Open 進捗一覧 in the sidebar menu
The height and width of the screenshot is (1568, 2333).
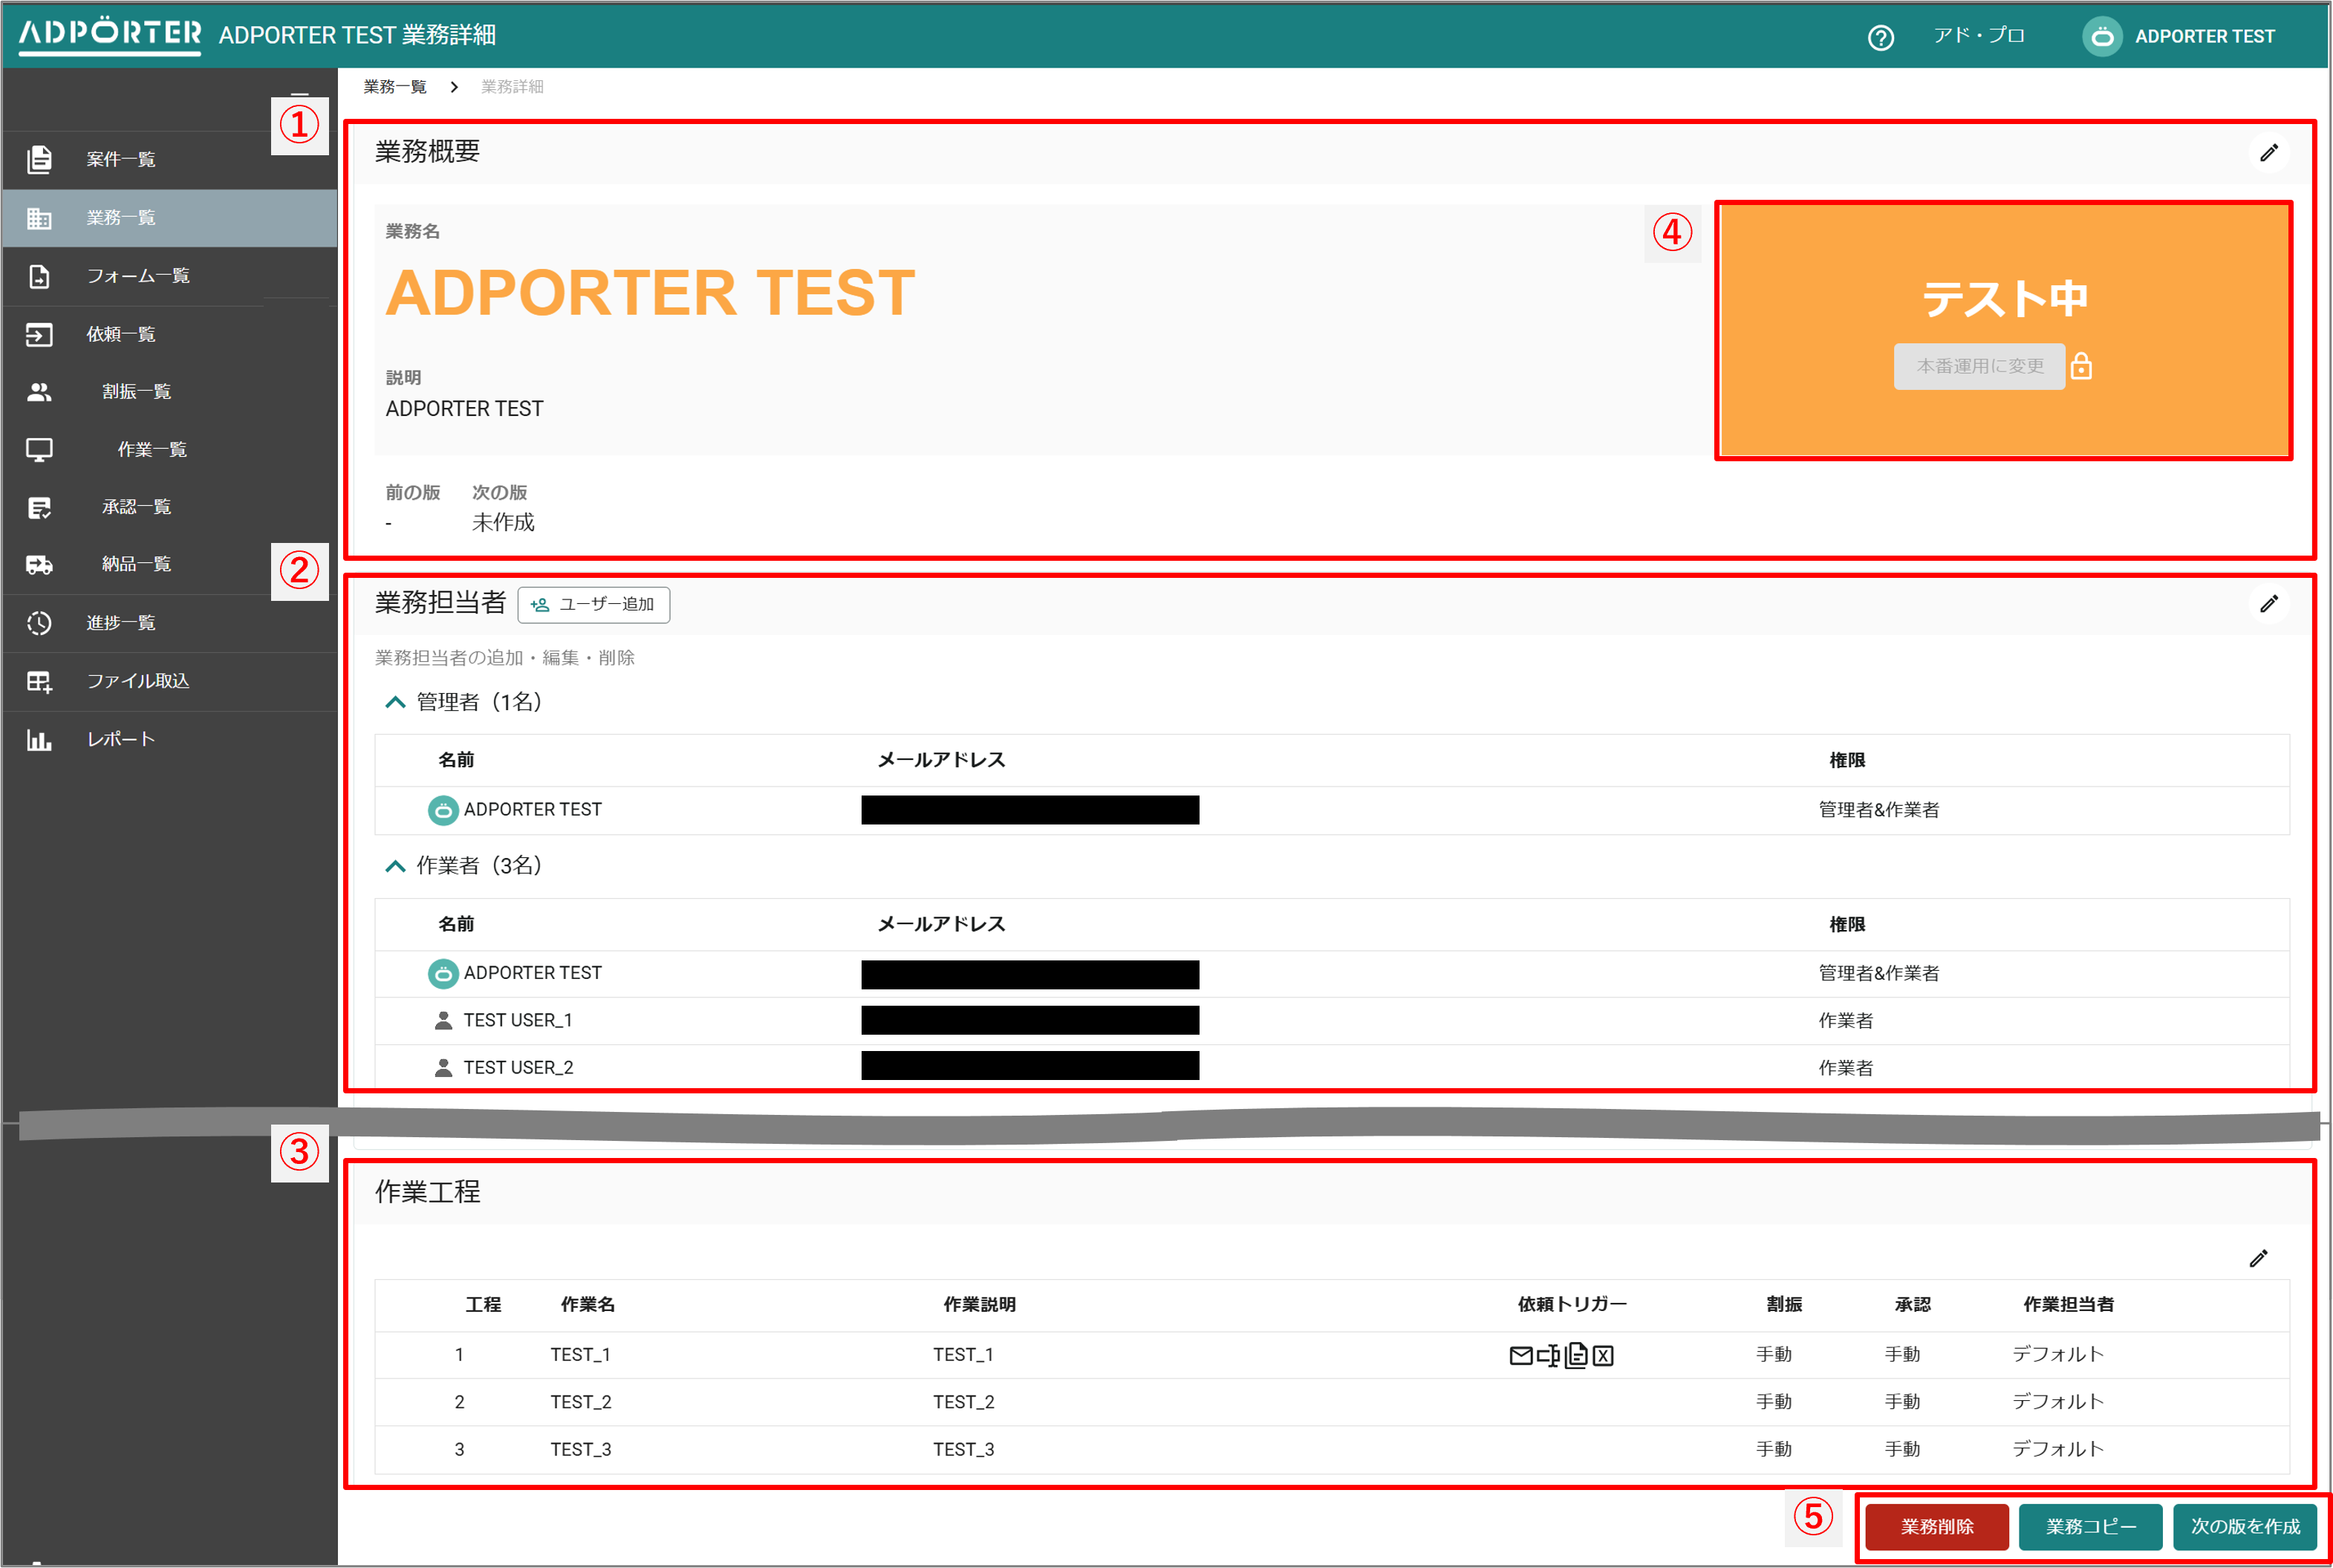120,623
